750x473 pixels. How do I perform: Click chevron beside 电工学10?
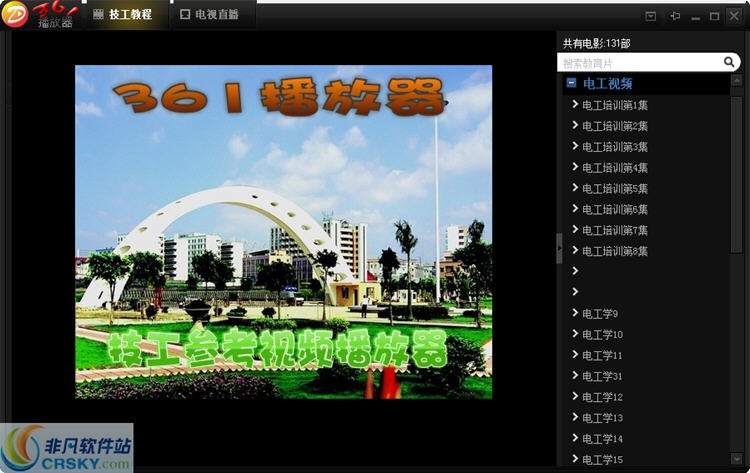(575, 333)
